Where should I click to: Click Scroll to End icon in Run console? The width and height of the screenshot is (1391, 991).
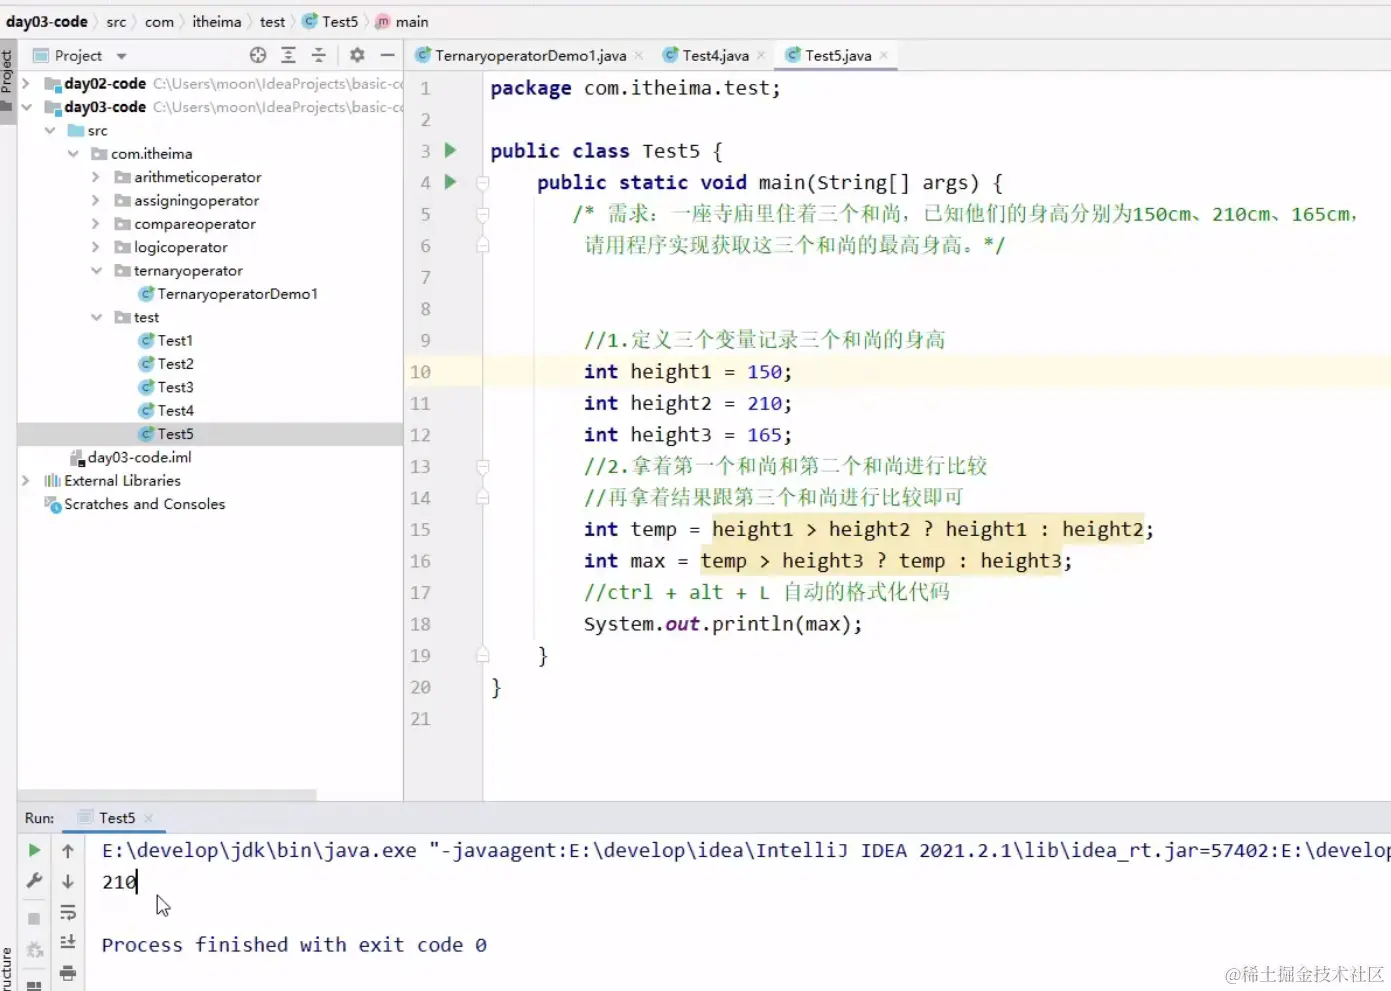pos(68,942)
